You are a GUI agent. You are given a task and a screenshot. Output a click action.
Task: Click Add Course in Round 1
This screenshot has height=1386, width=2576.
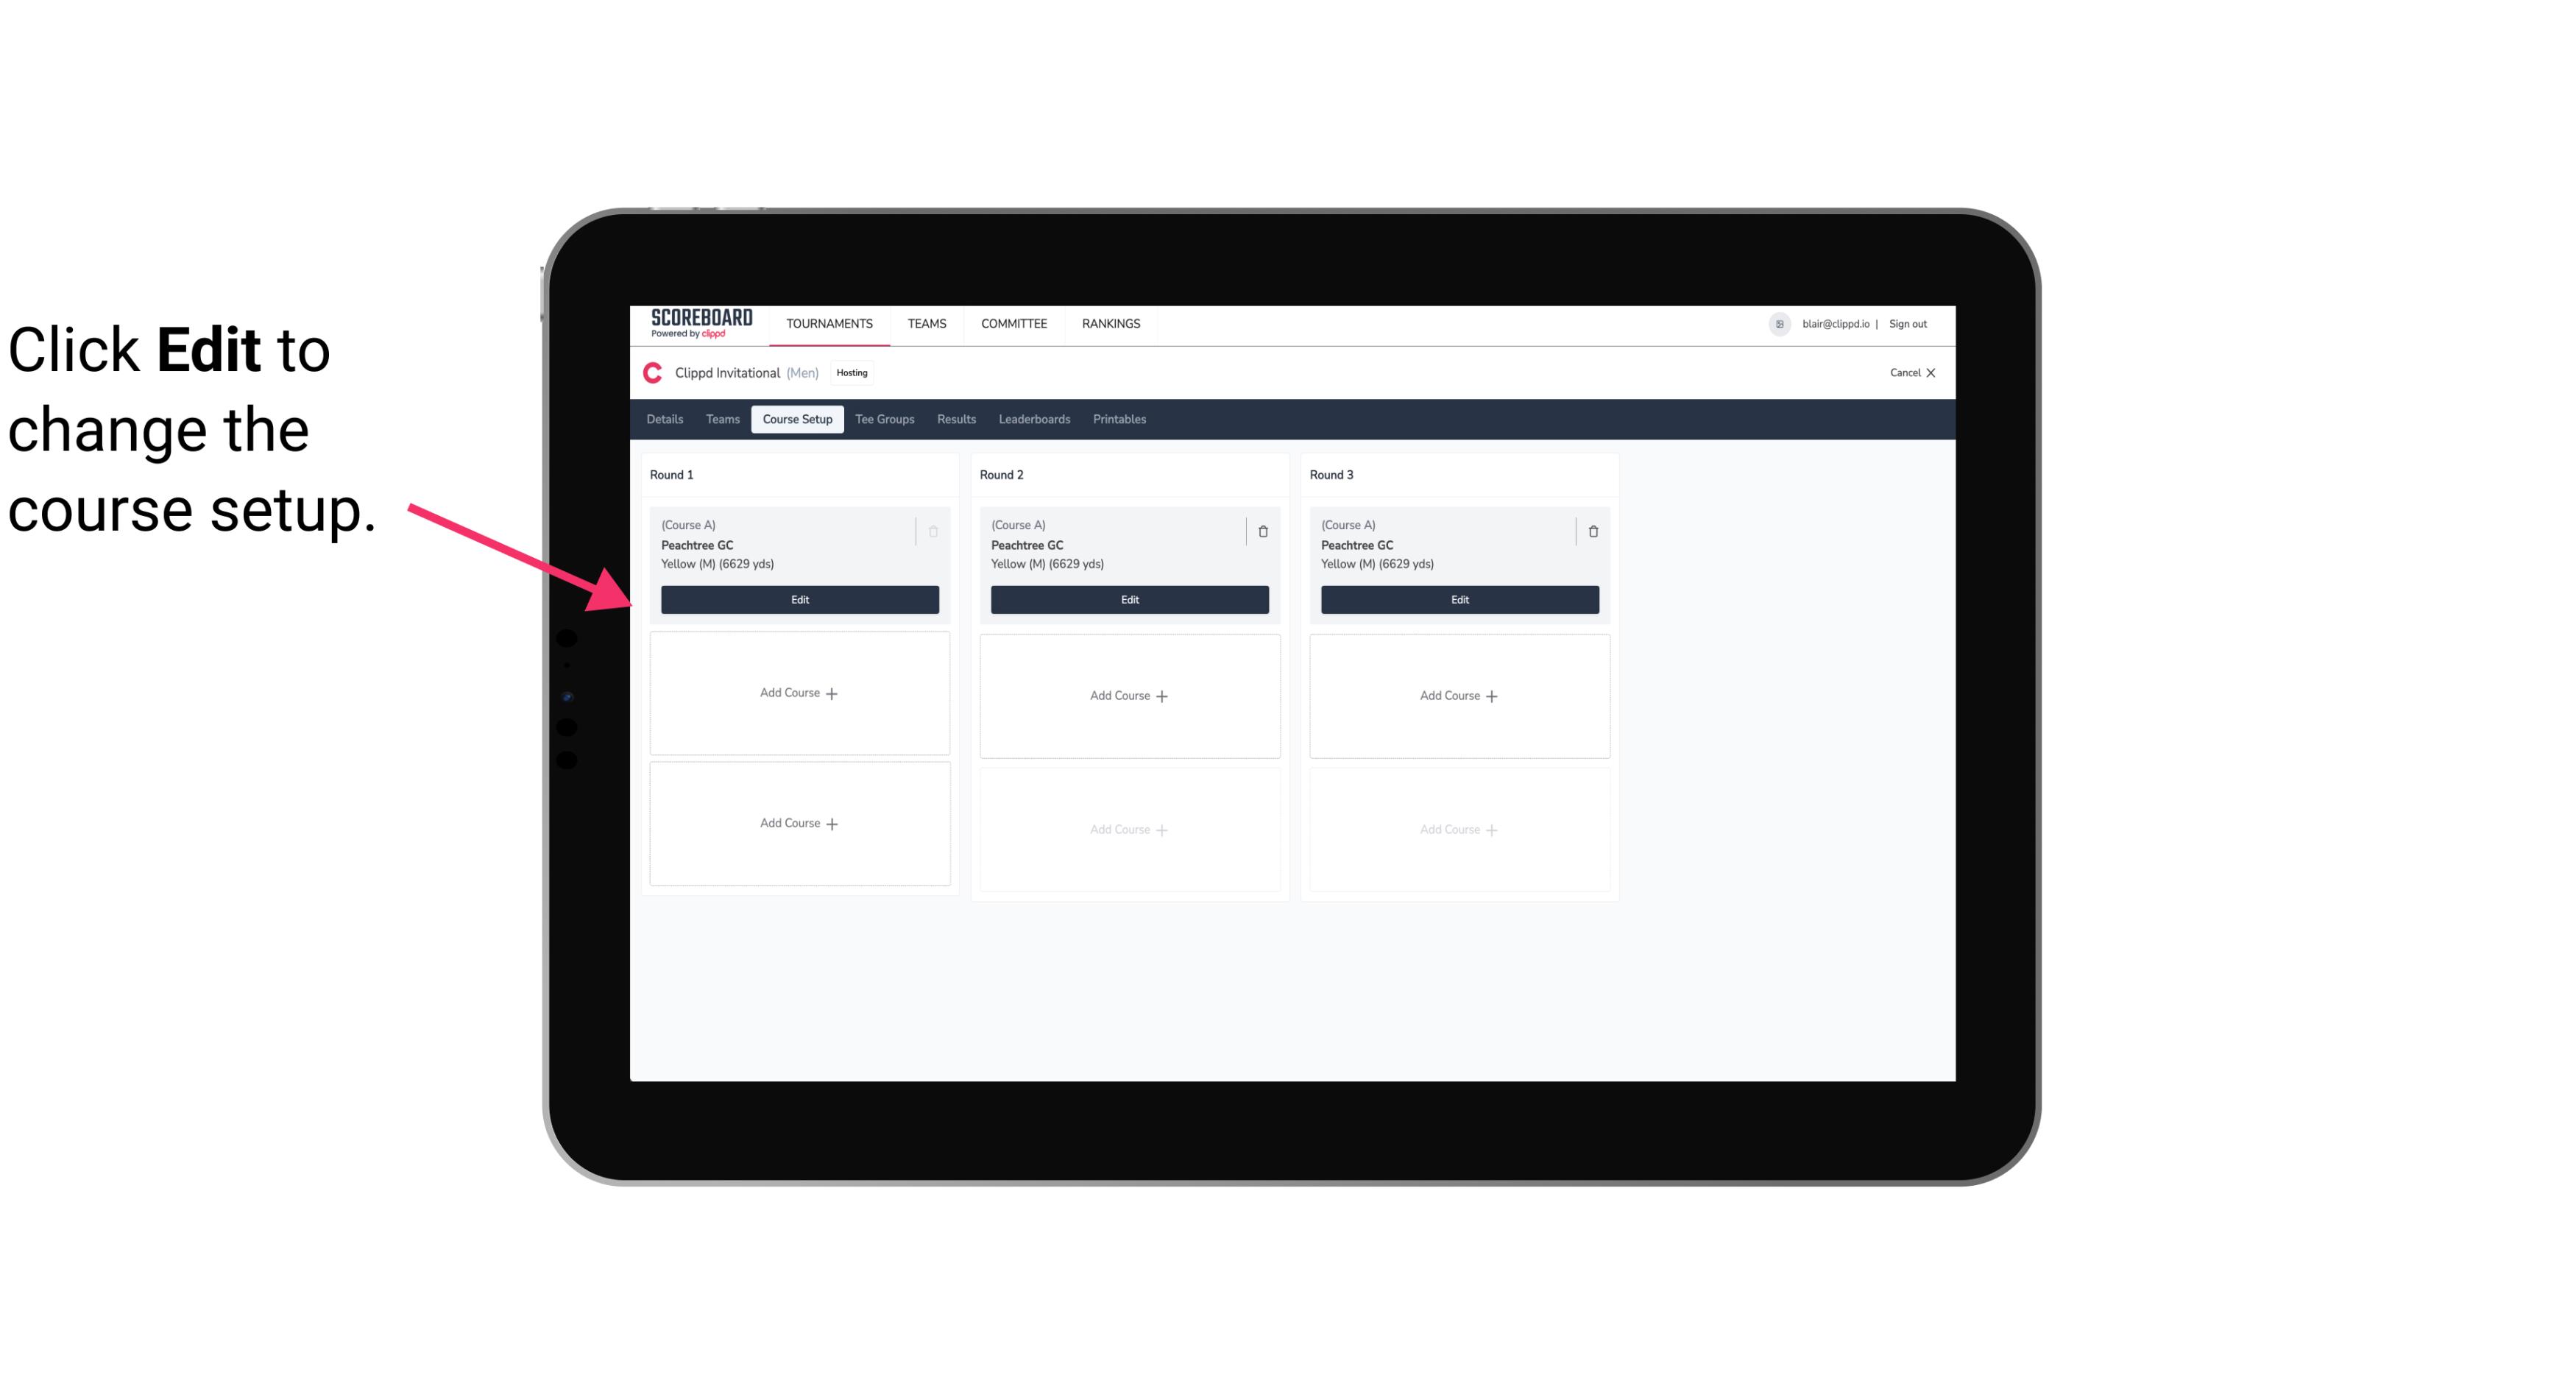pos(799,693)
